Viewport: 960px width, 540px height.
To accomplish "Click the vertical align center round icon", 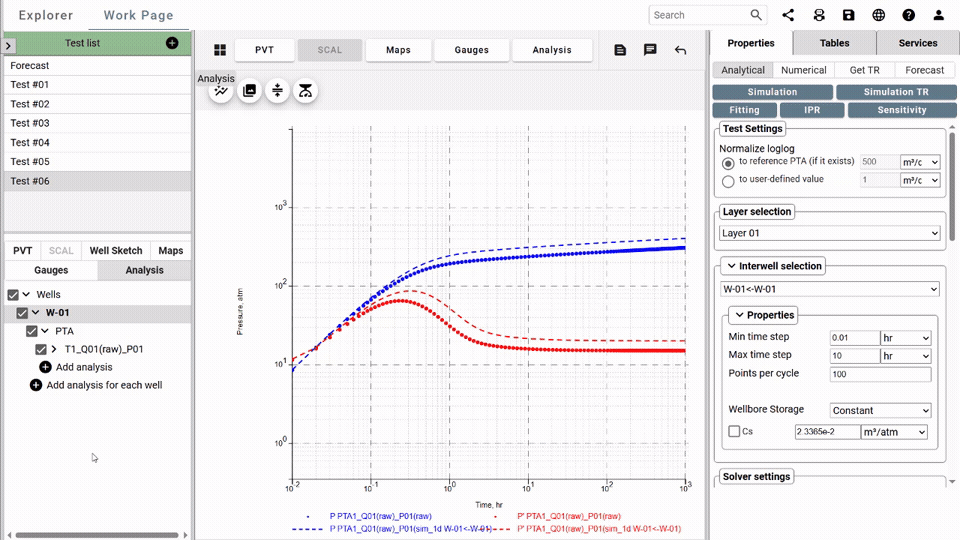I will (x=277, y=91).
